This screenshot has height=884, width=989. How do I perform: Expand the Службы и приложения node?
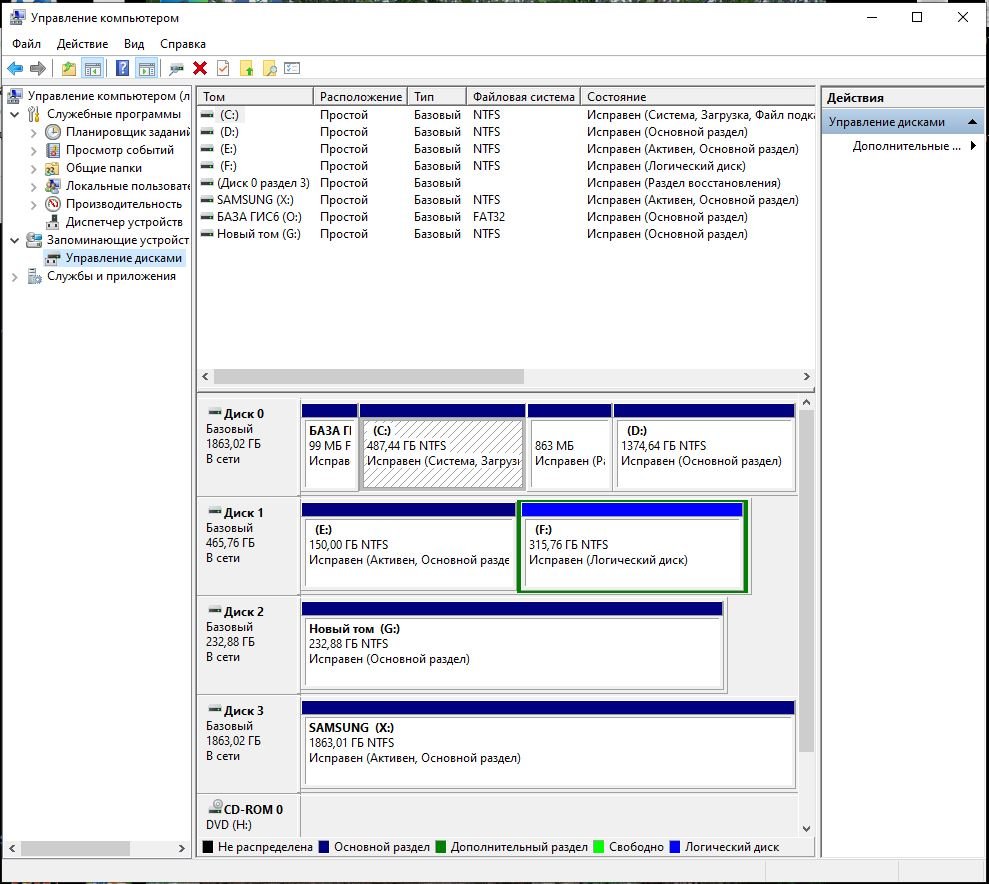(x=15, y=276)
